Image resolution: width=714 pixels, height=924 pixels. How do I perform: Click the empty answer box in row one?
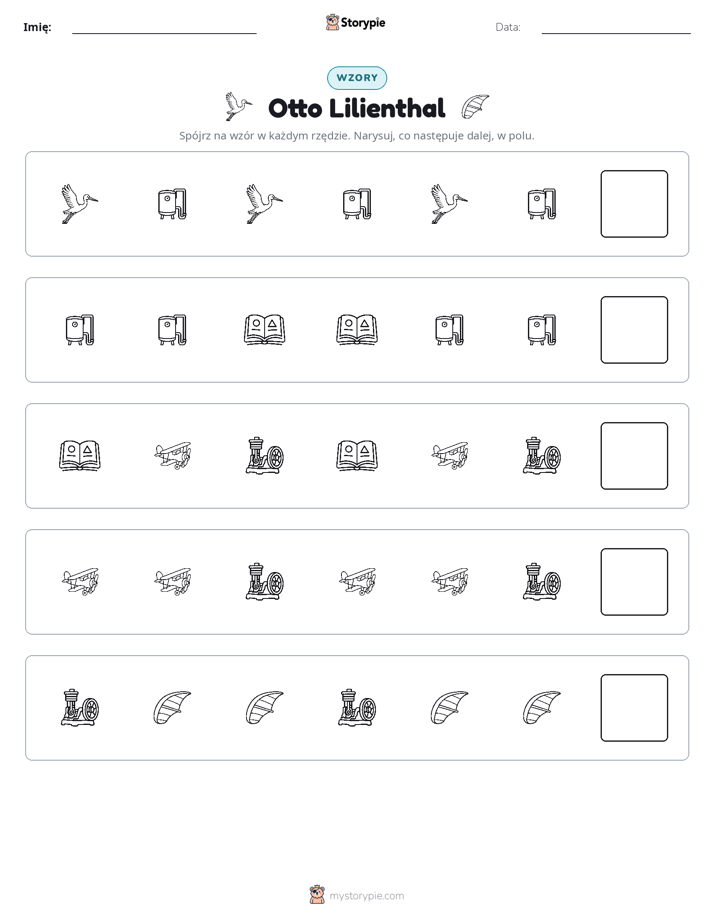pyautogui.click(x=634, y=204)
